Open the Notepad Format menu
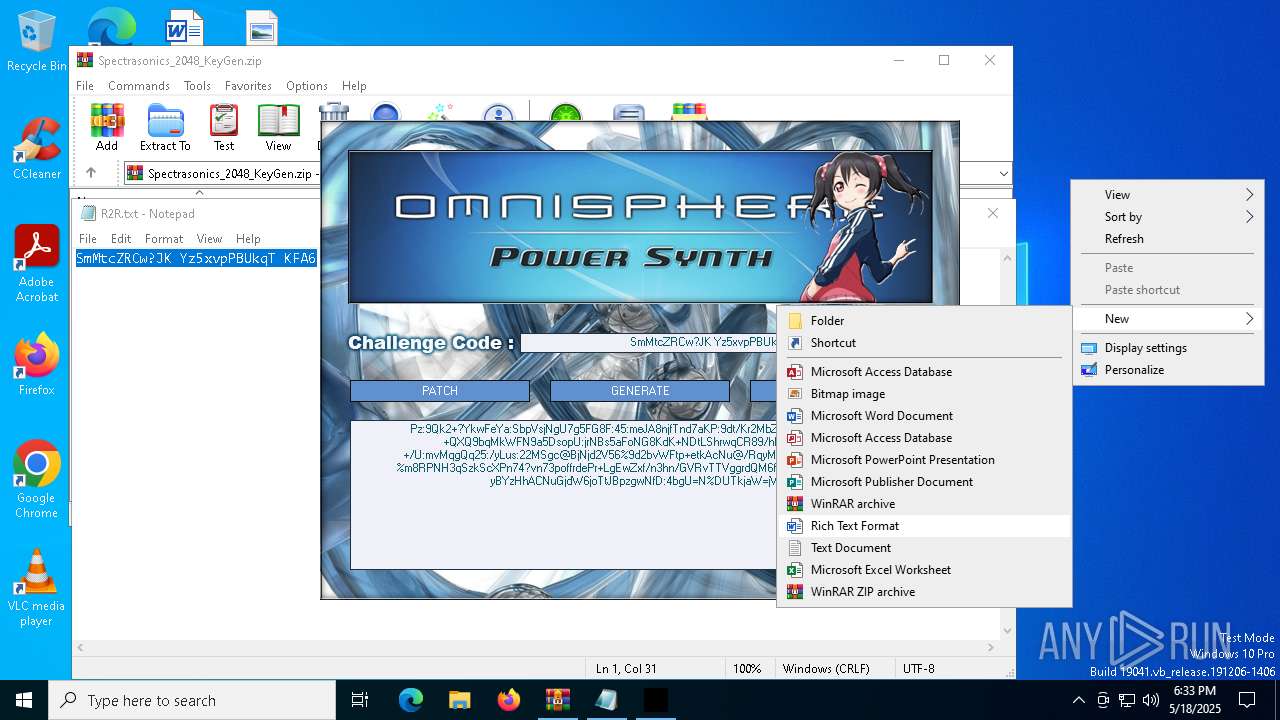Viewport: 1280px width, 720px height. [164, 239]
